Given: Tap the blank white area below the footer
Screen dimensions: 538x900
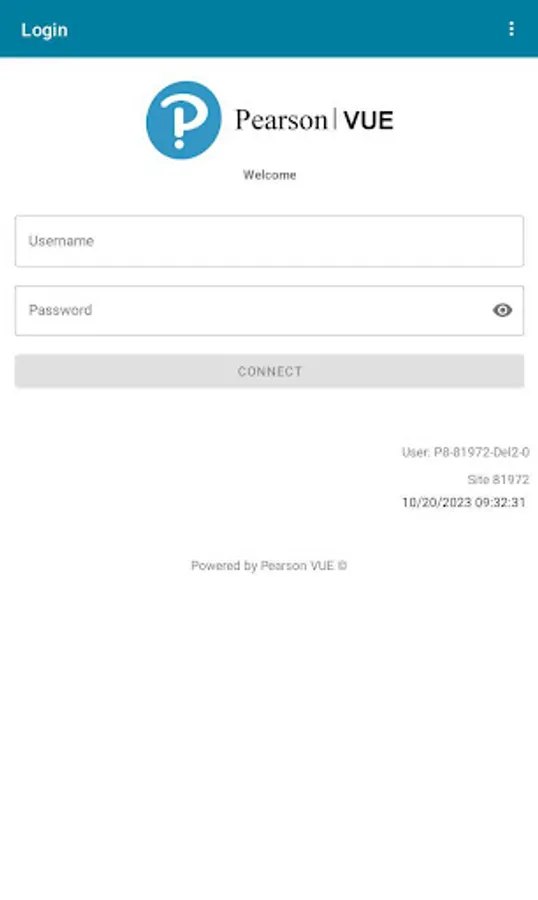Looking at the screenshot, I should pyautogui.click(x=269, y=735).
